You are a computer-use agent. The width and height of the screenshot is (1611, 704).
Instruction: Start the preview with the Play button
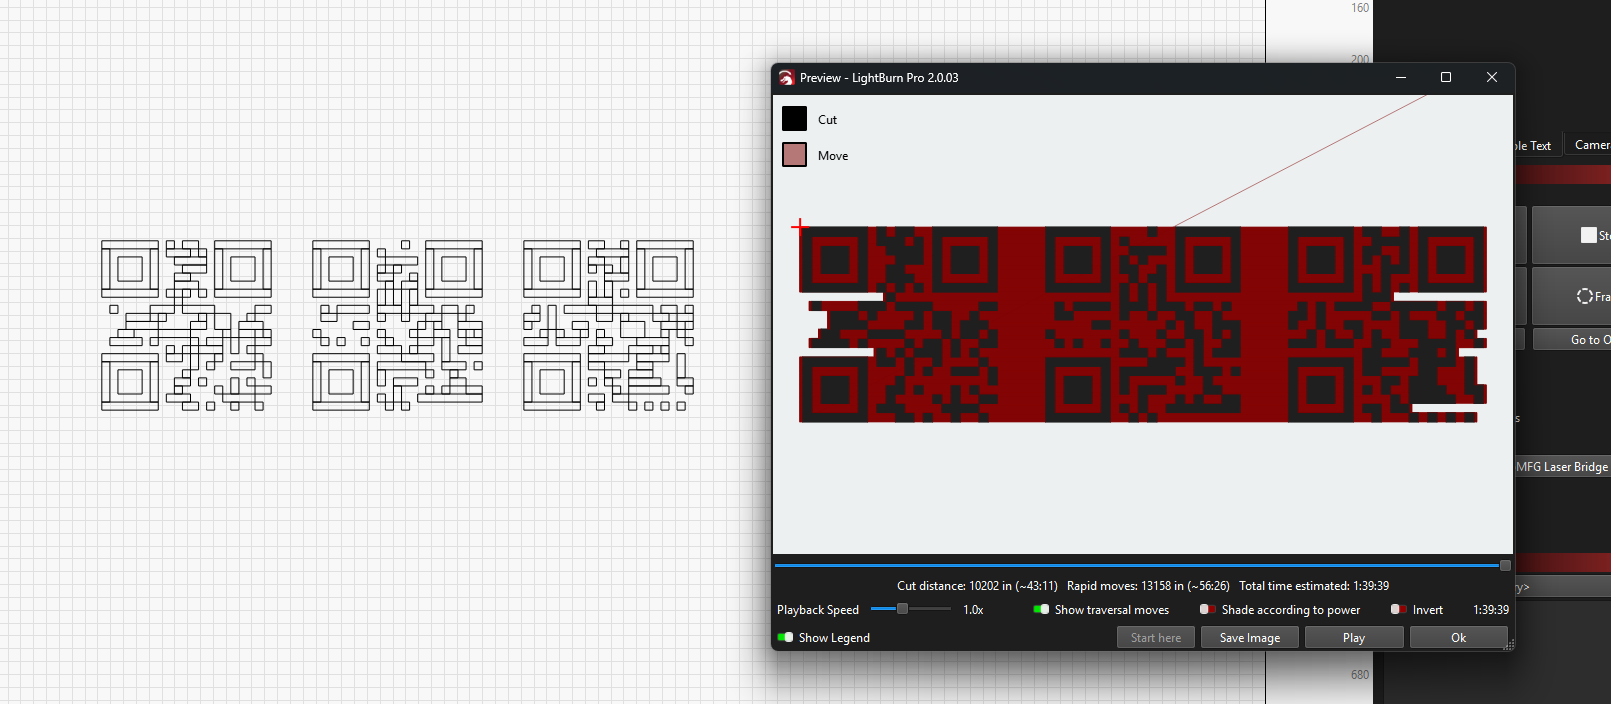click(x=1354, y=638)
